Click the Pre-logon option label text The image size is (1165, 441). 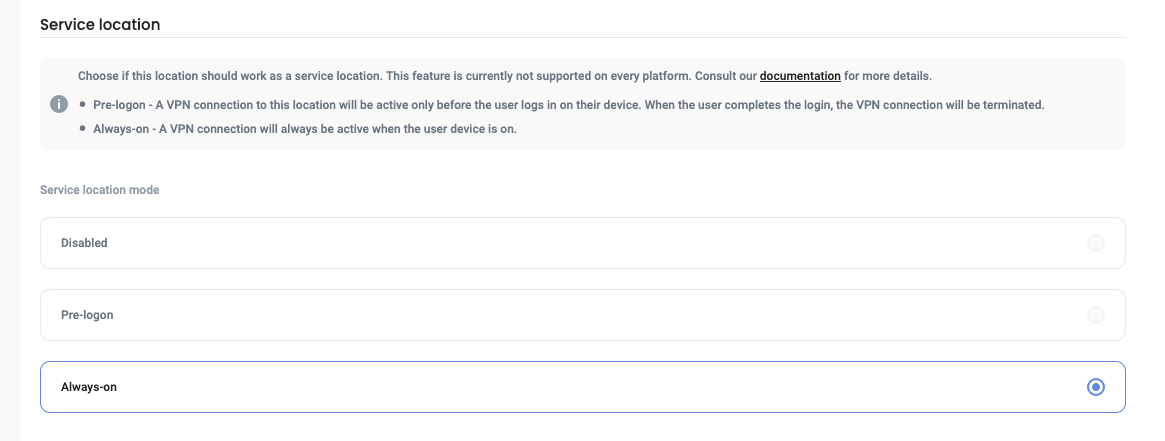[x=87, y=315]
